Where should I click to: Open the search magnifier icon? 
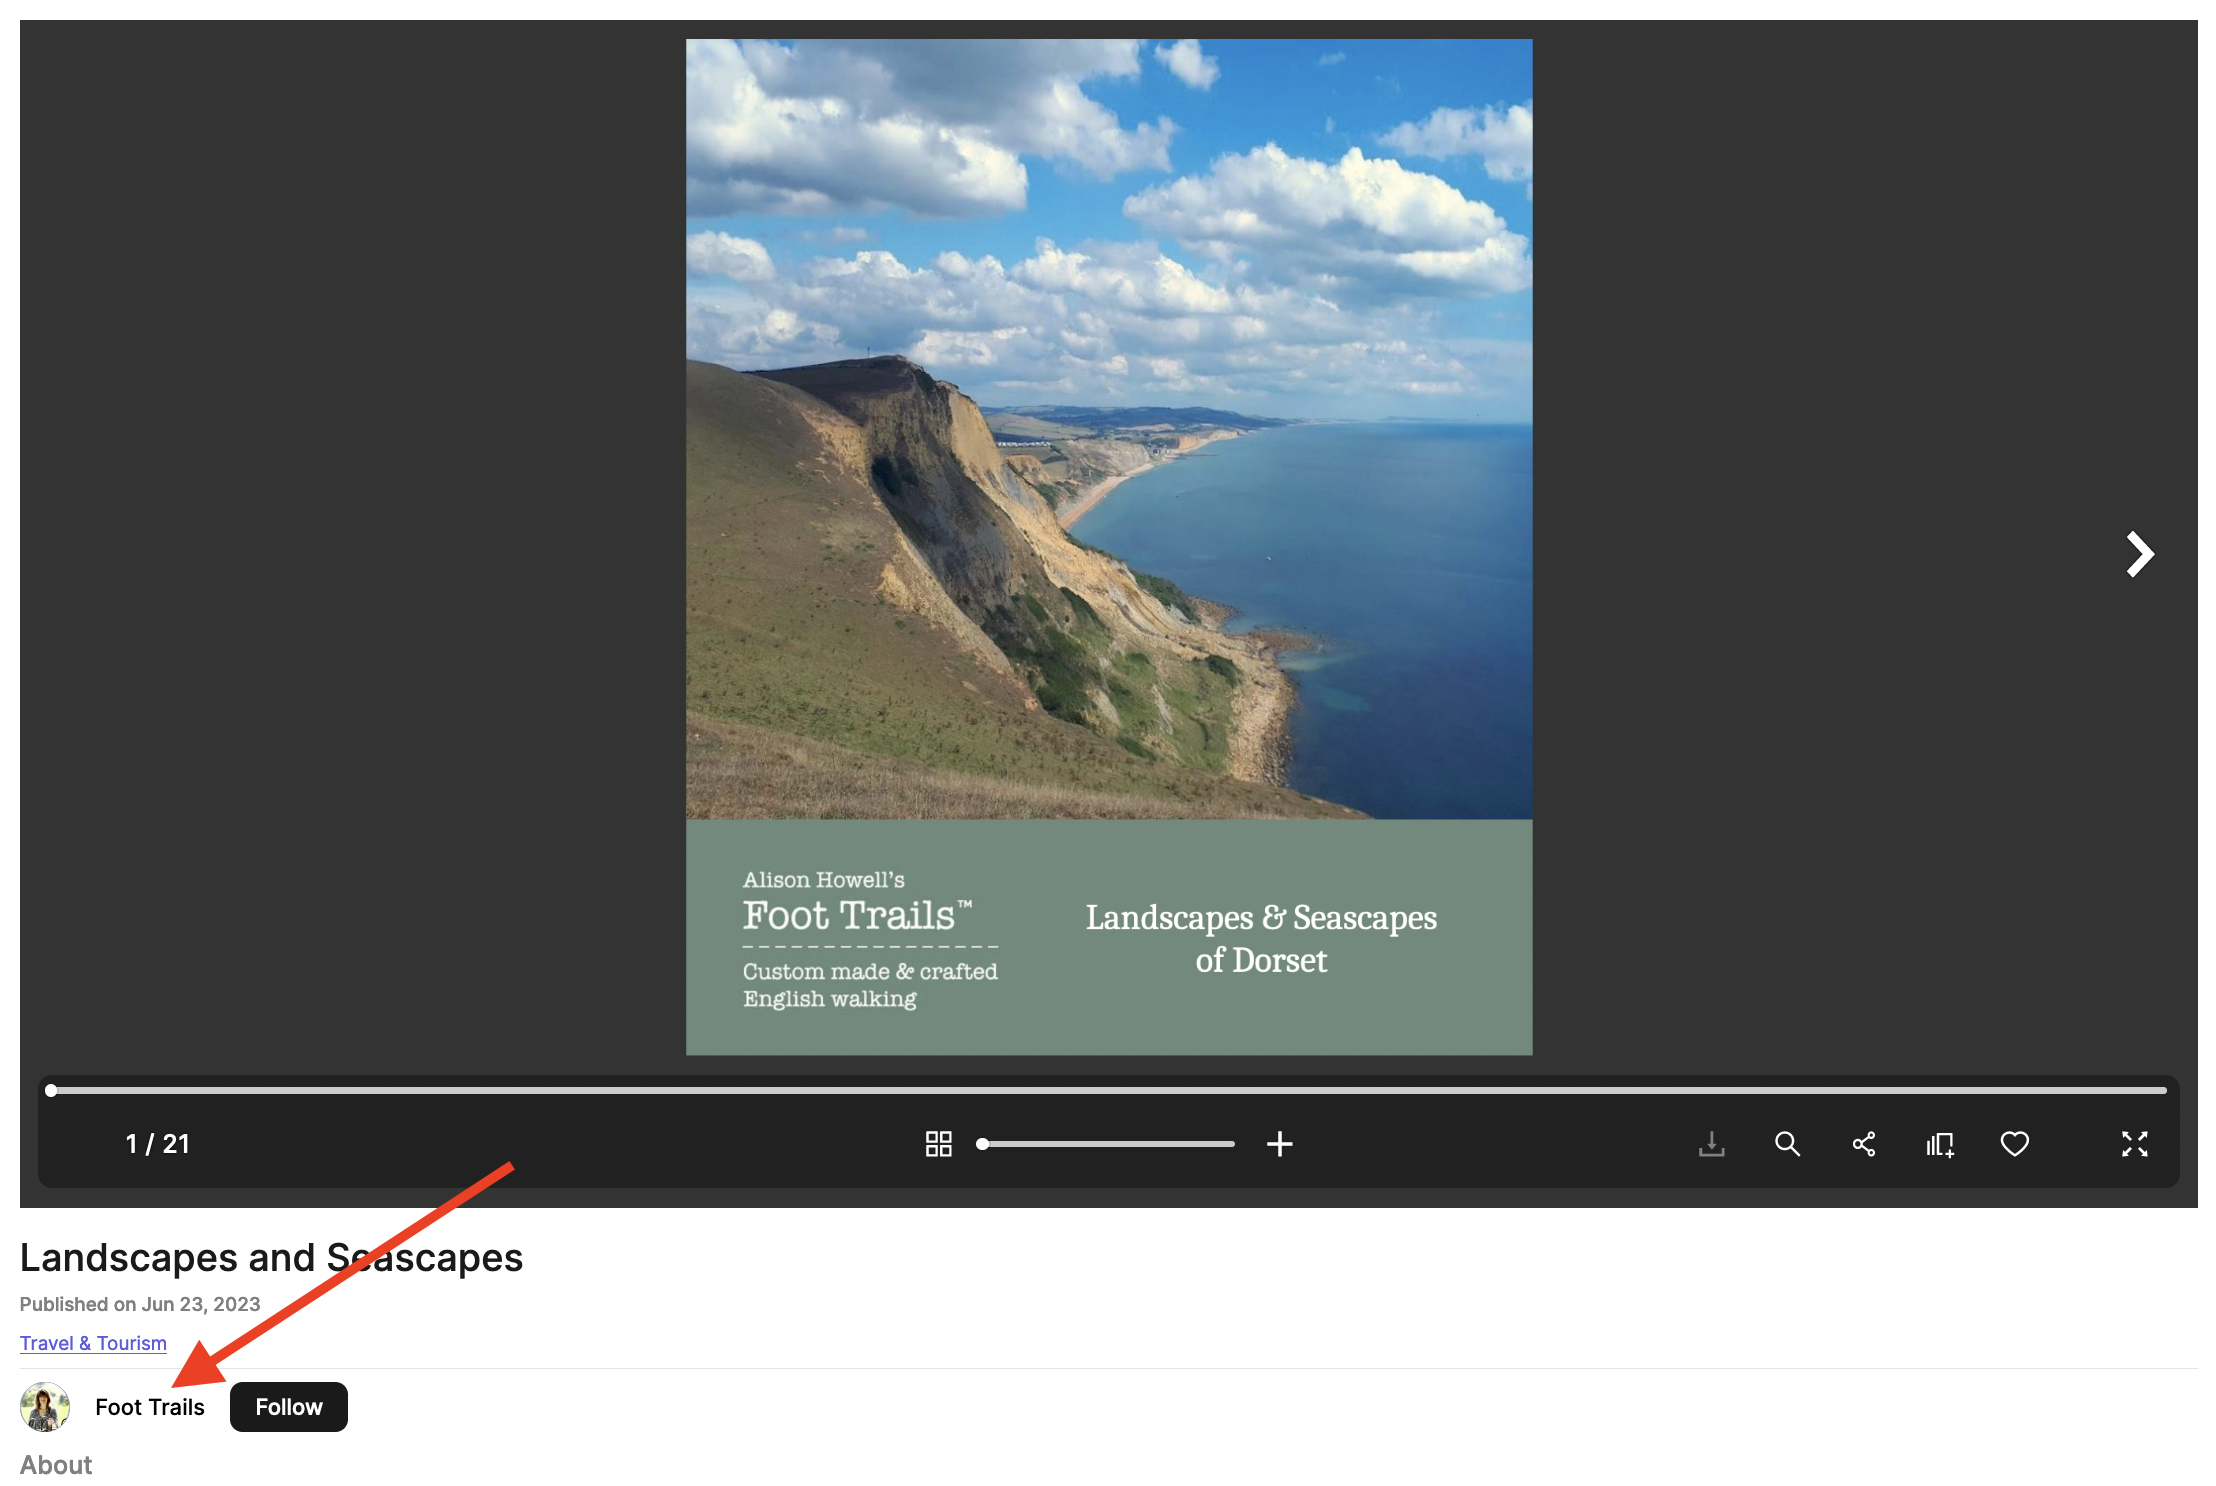coord(1787,1144)
